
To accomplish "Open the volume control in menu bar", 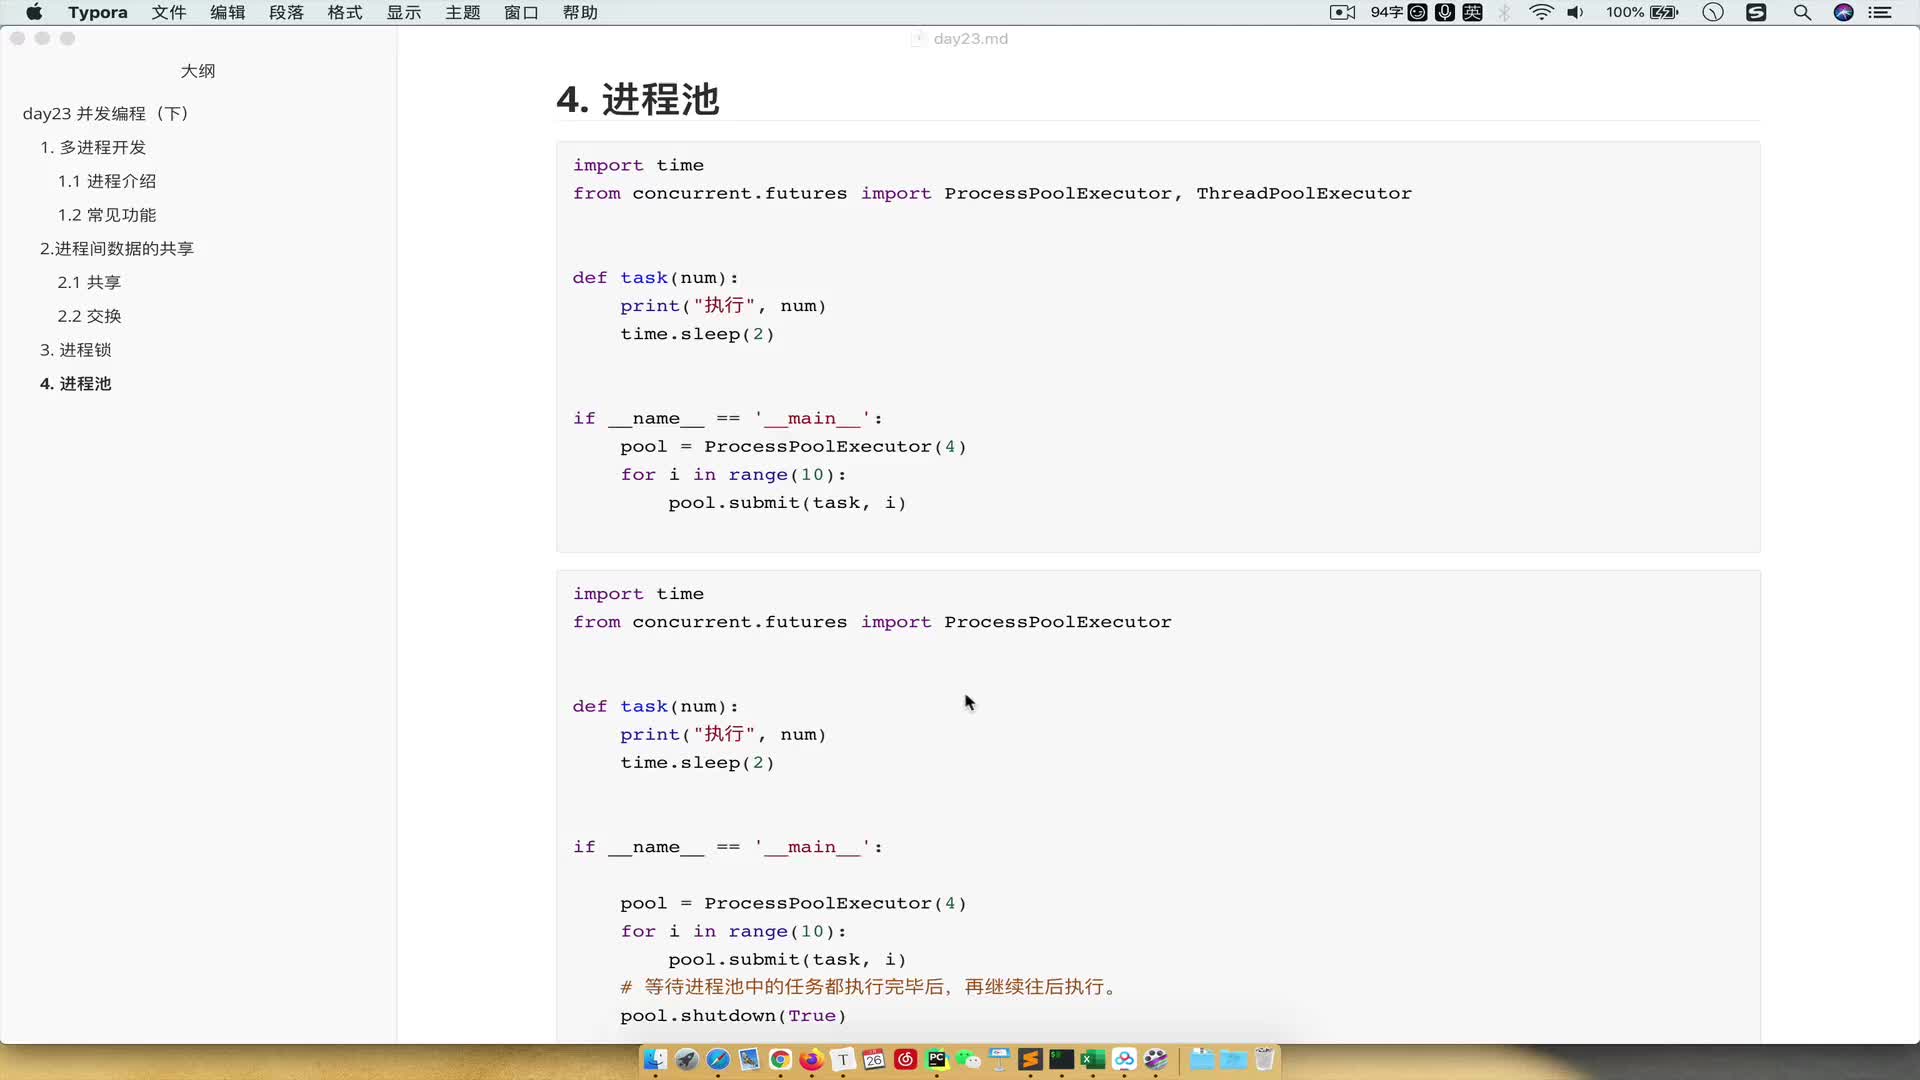I will pyautogui.click(x=1575, y=12).
